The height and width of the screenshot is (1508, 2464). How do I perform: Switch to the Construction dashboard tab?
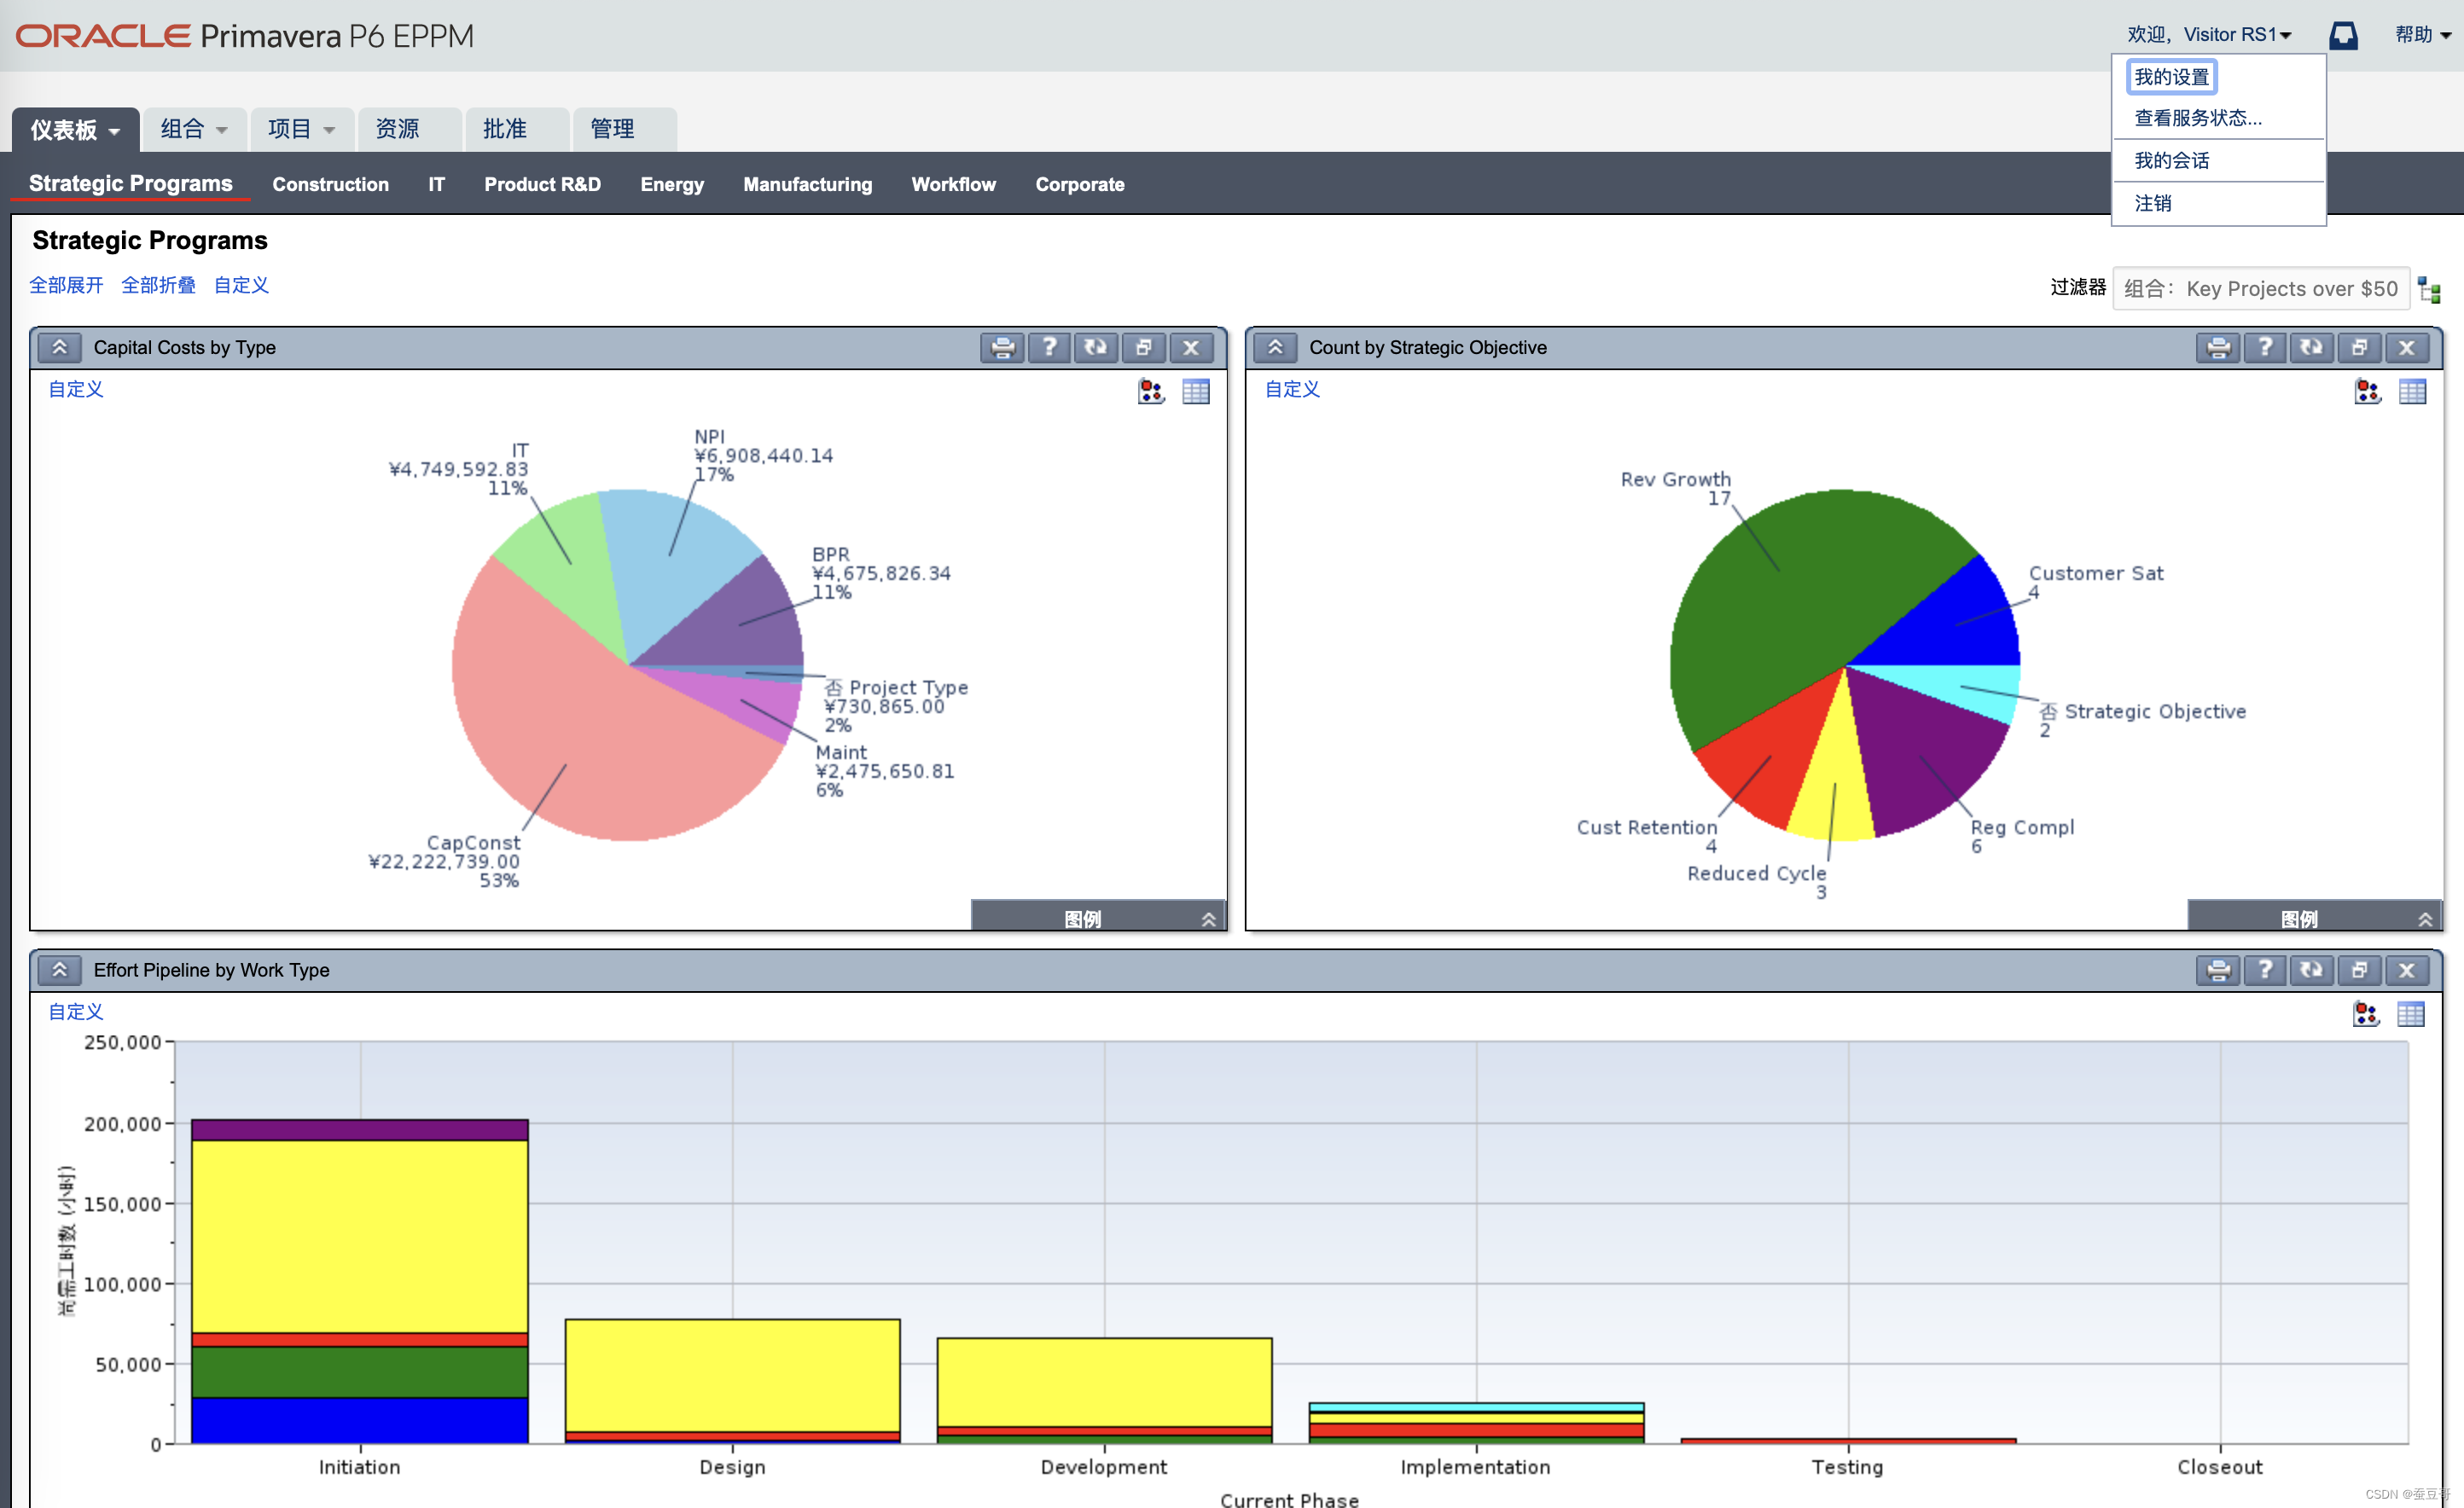pos(330,184)
